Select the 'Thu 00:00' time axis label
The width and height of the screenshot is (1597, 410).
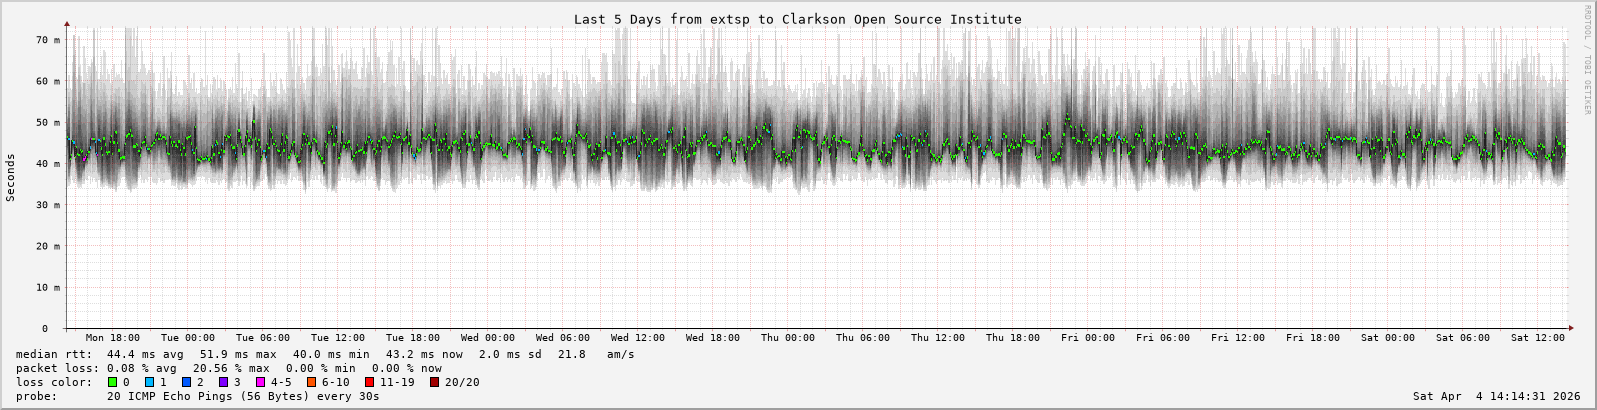788,338
